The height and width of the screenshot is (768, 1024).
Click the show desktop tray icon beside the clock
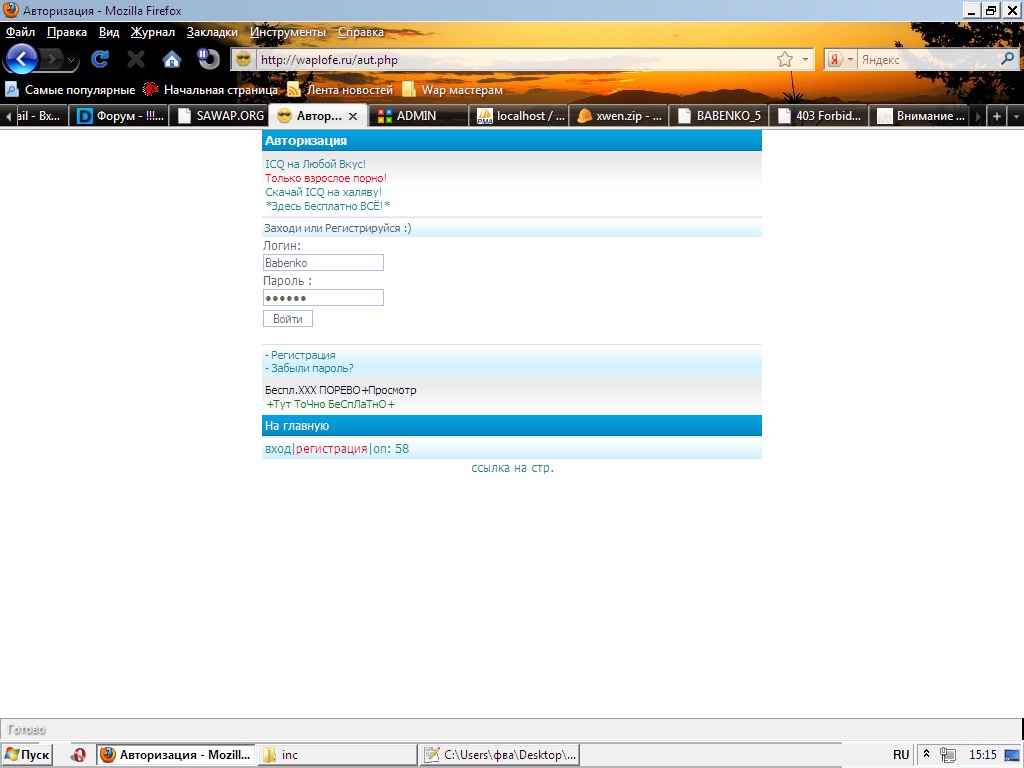(x=1012, y=755)
